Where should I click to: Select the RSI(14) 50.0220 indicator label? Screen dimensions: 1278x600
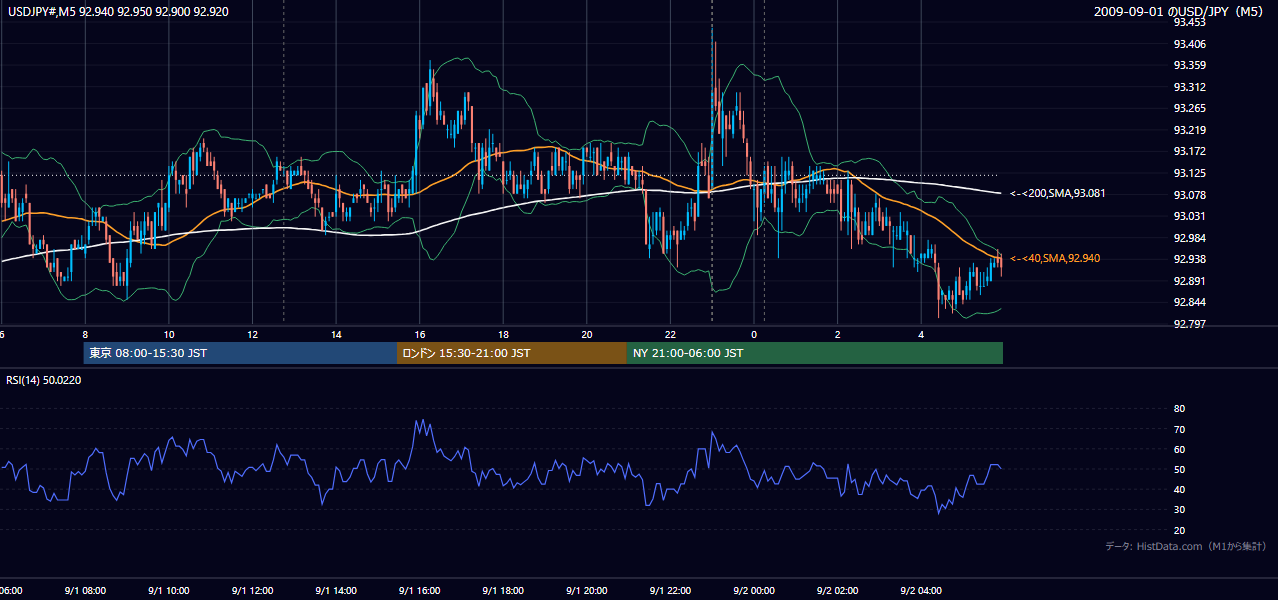tap(44, 380)
